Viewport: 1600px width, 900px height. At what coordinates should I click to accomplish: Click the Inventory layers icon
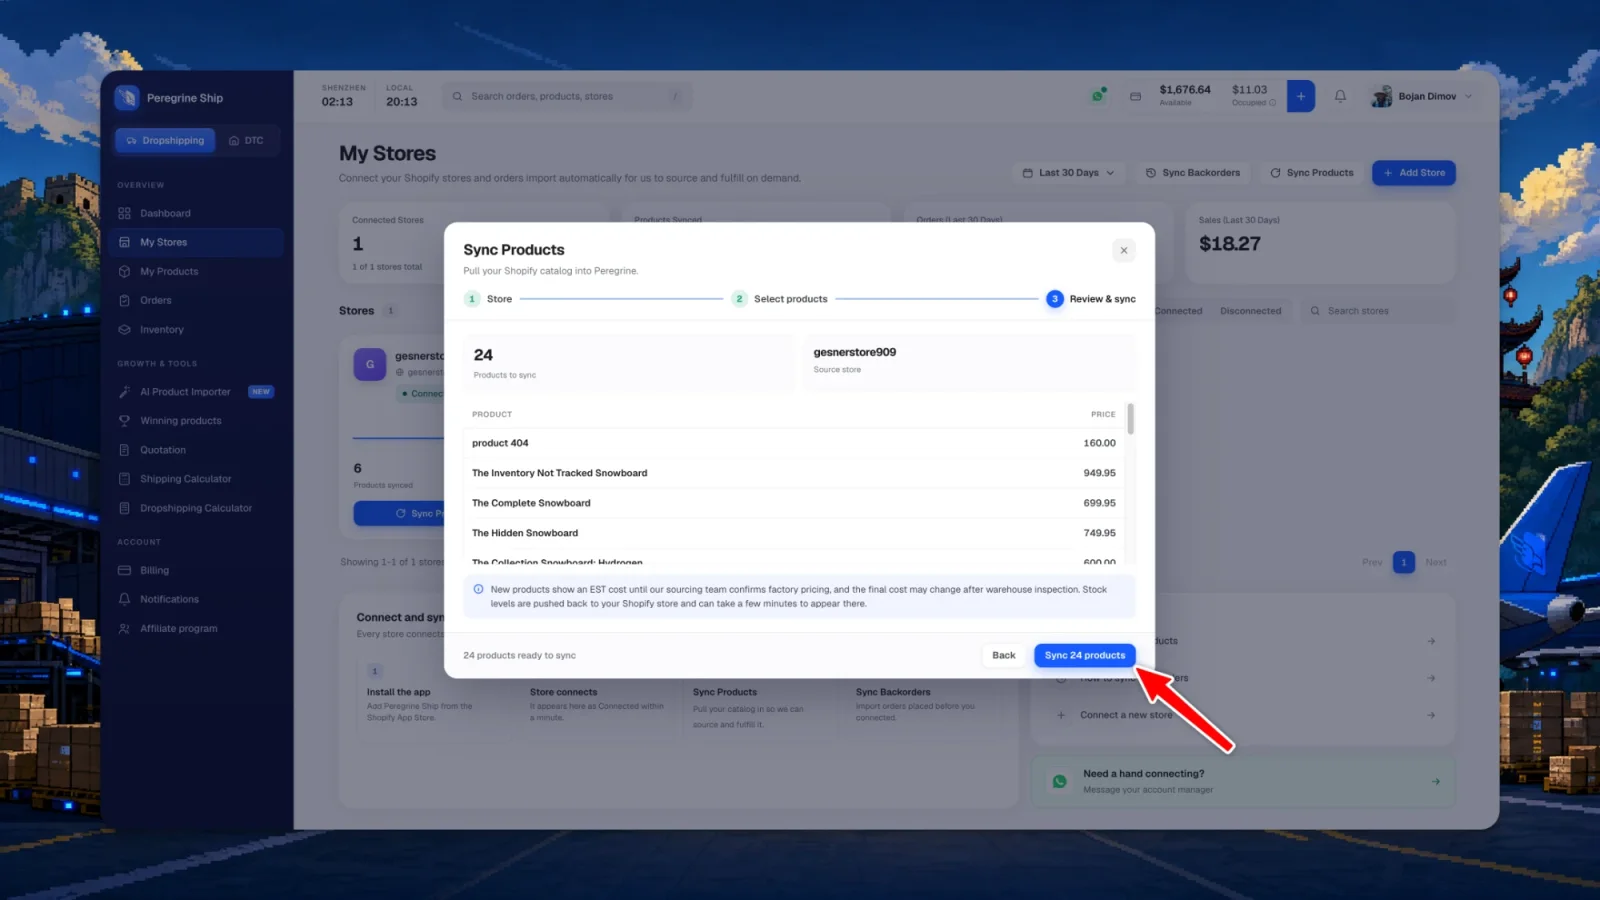click(125, 329)
